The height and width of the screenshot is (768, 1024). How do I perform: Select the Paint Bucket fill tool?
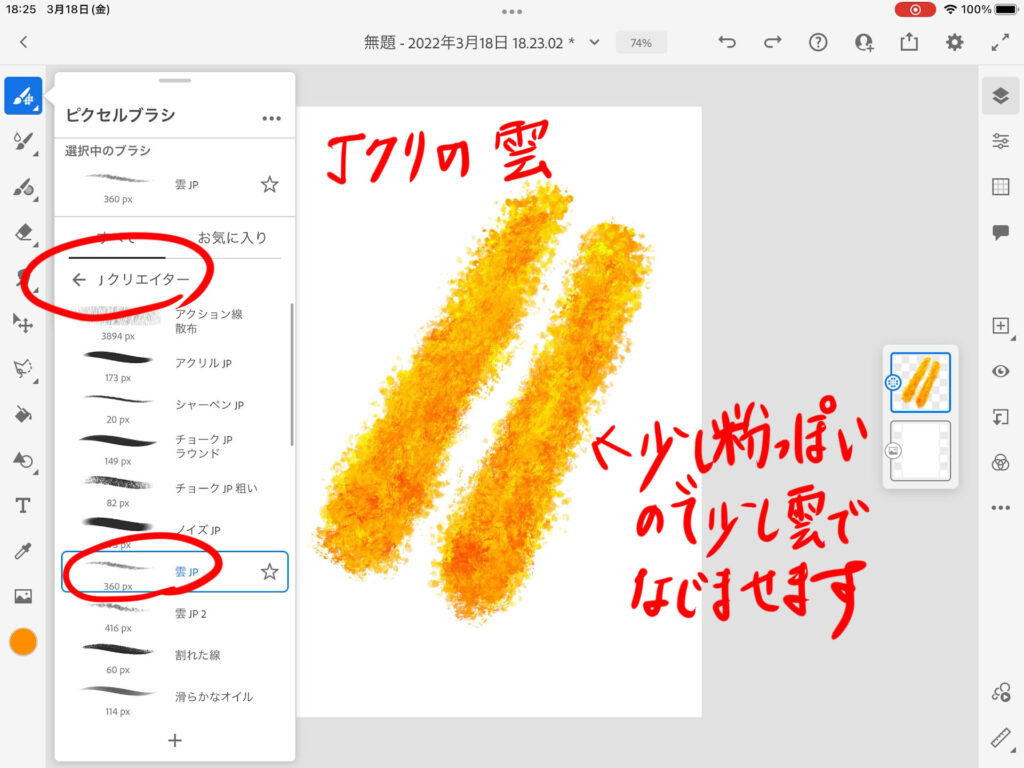(x=23, y=414)
